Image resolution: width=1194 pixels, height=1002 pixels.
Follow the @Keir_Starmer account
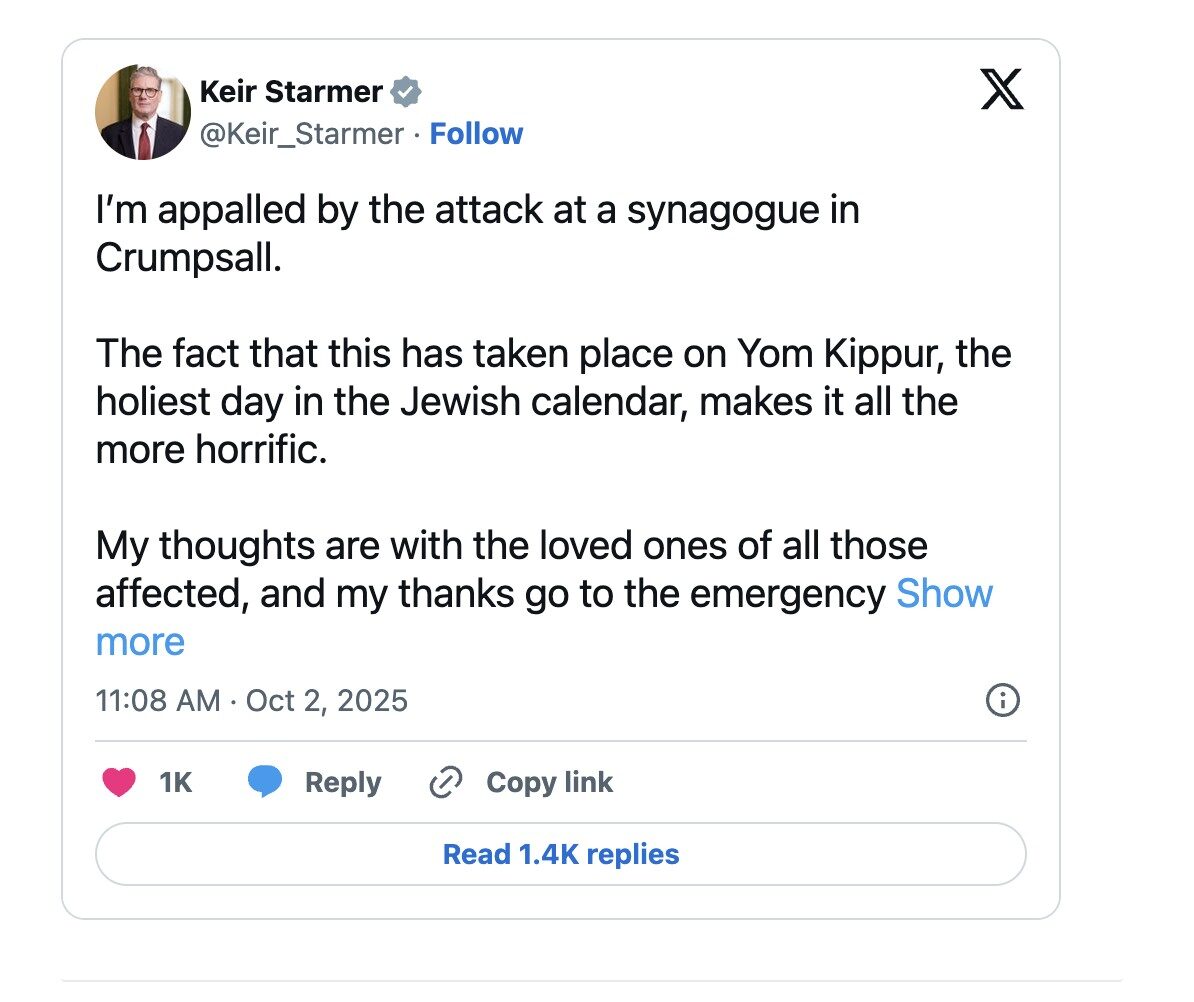click(476, 134)
